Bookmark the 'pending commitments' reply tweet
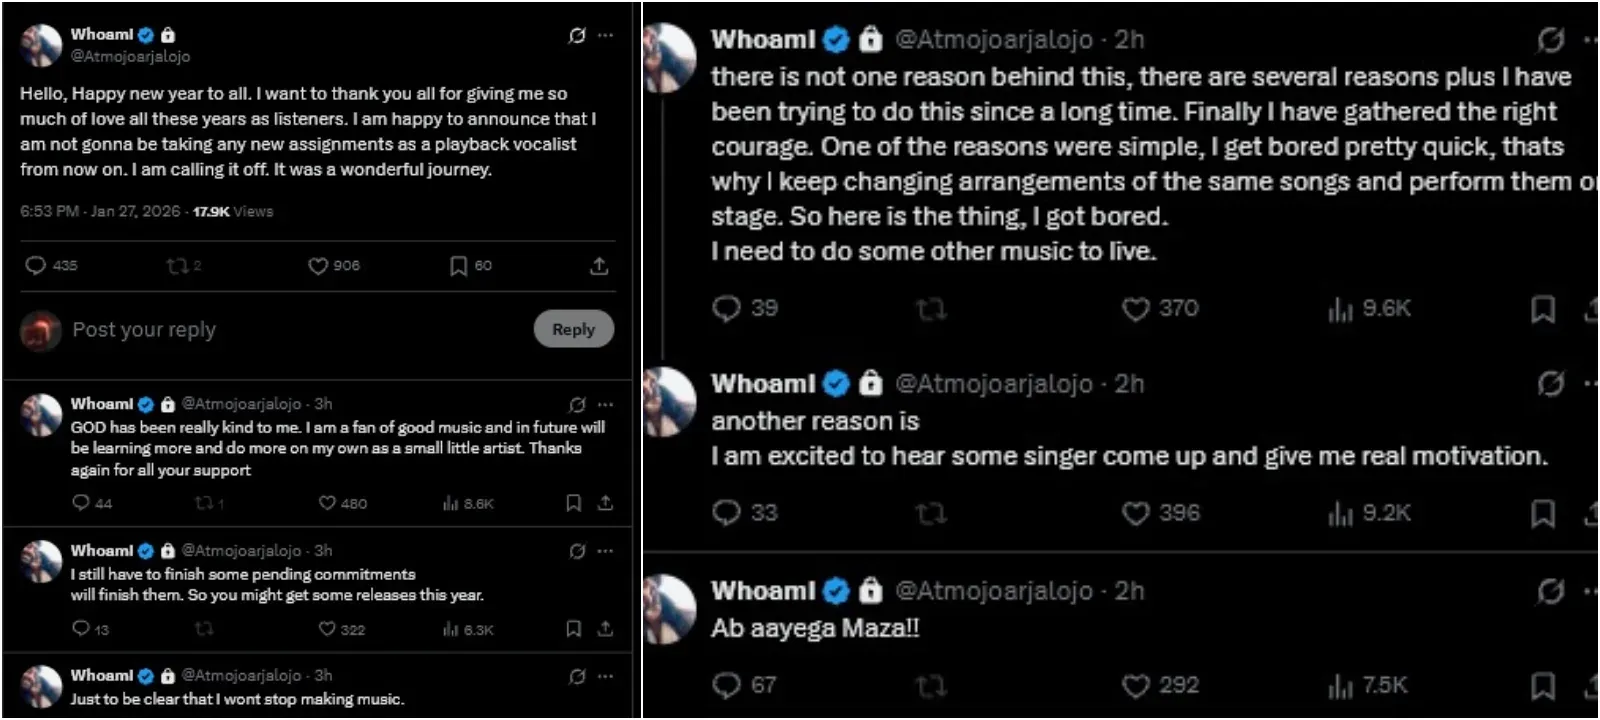 click(573, 629)
